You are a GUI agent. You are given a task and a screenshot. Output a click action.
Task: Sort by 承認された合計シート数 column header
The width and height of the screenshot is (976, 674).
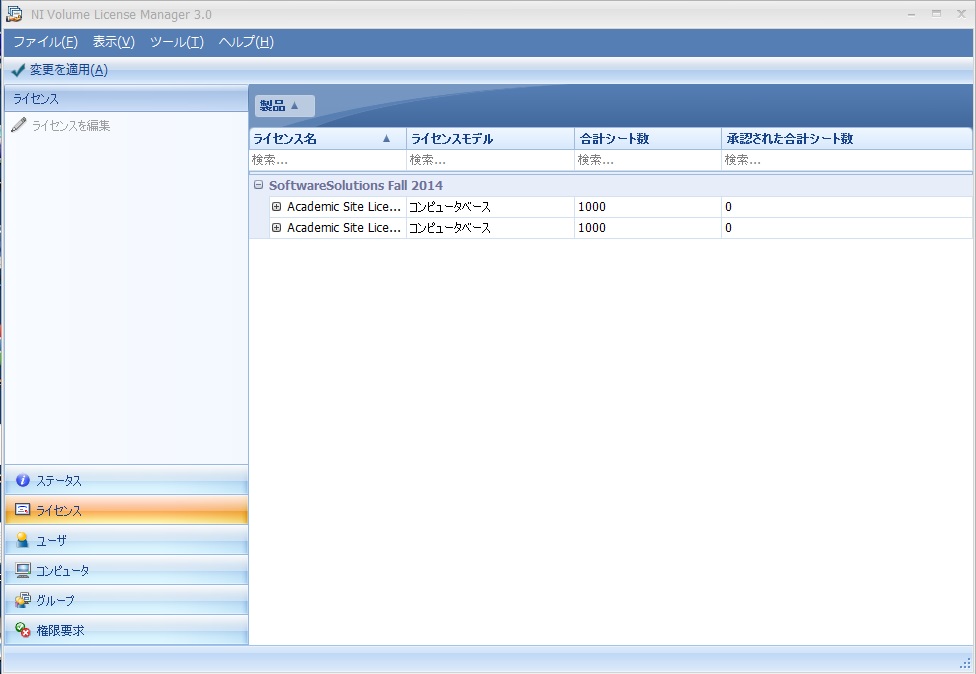point(847,139)
